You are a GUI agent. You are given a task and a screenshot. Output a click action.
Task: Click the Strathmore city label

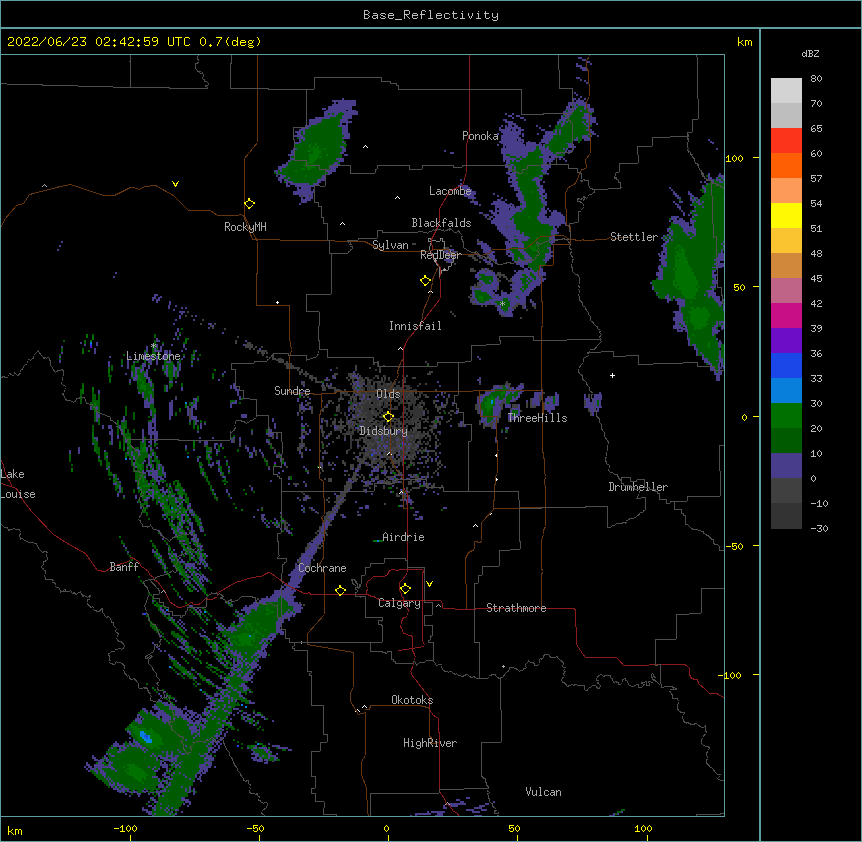coord(516,608)
